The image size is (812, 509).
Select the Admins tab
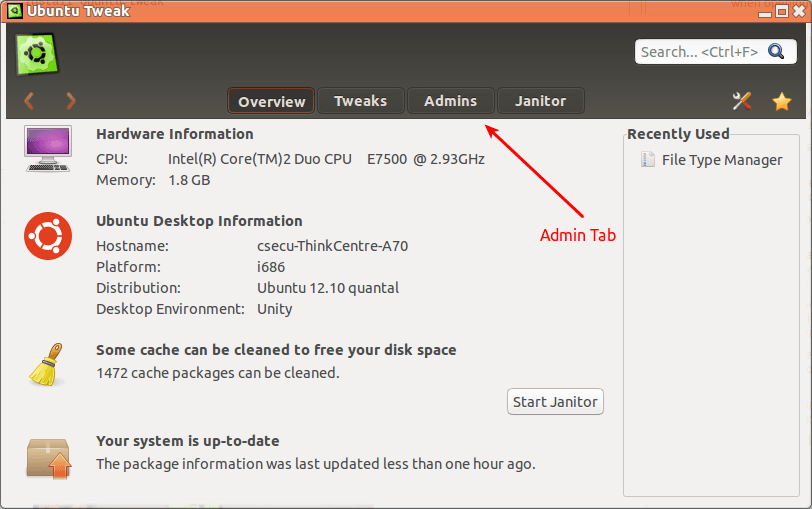tap(450, 101)
